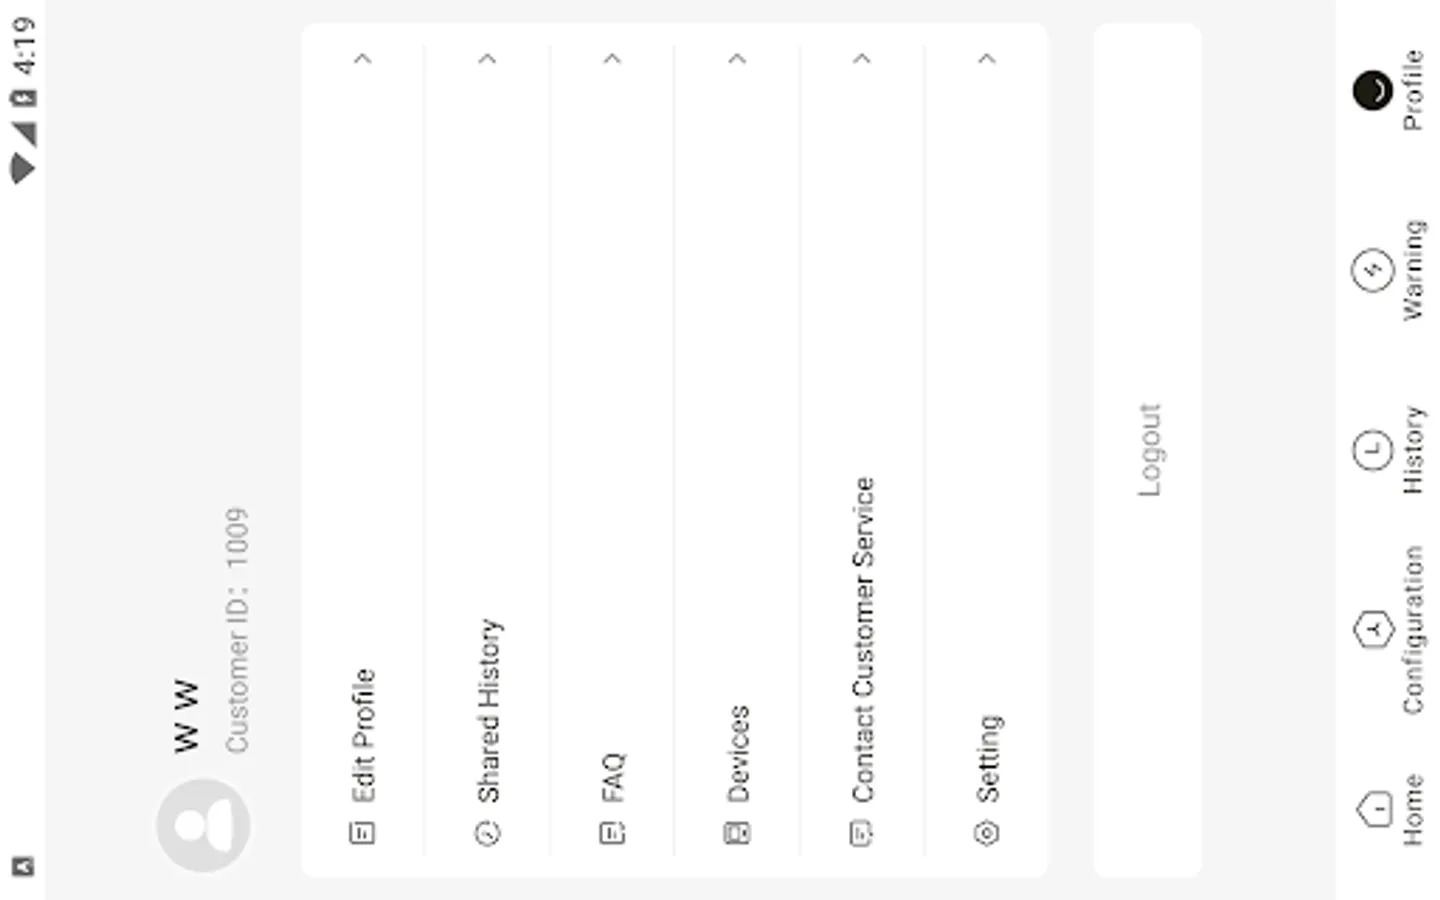
Task: Open the Devices row chevron
Action: pos(737,59)
